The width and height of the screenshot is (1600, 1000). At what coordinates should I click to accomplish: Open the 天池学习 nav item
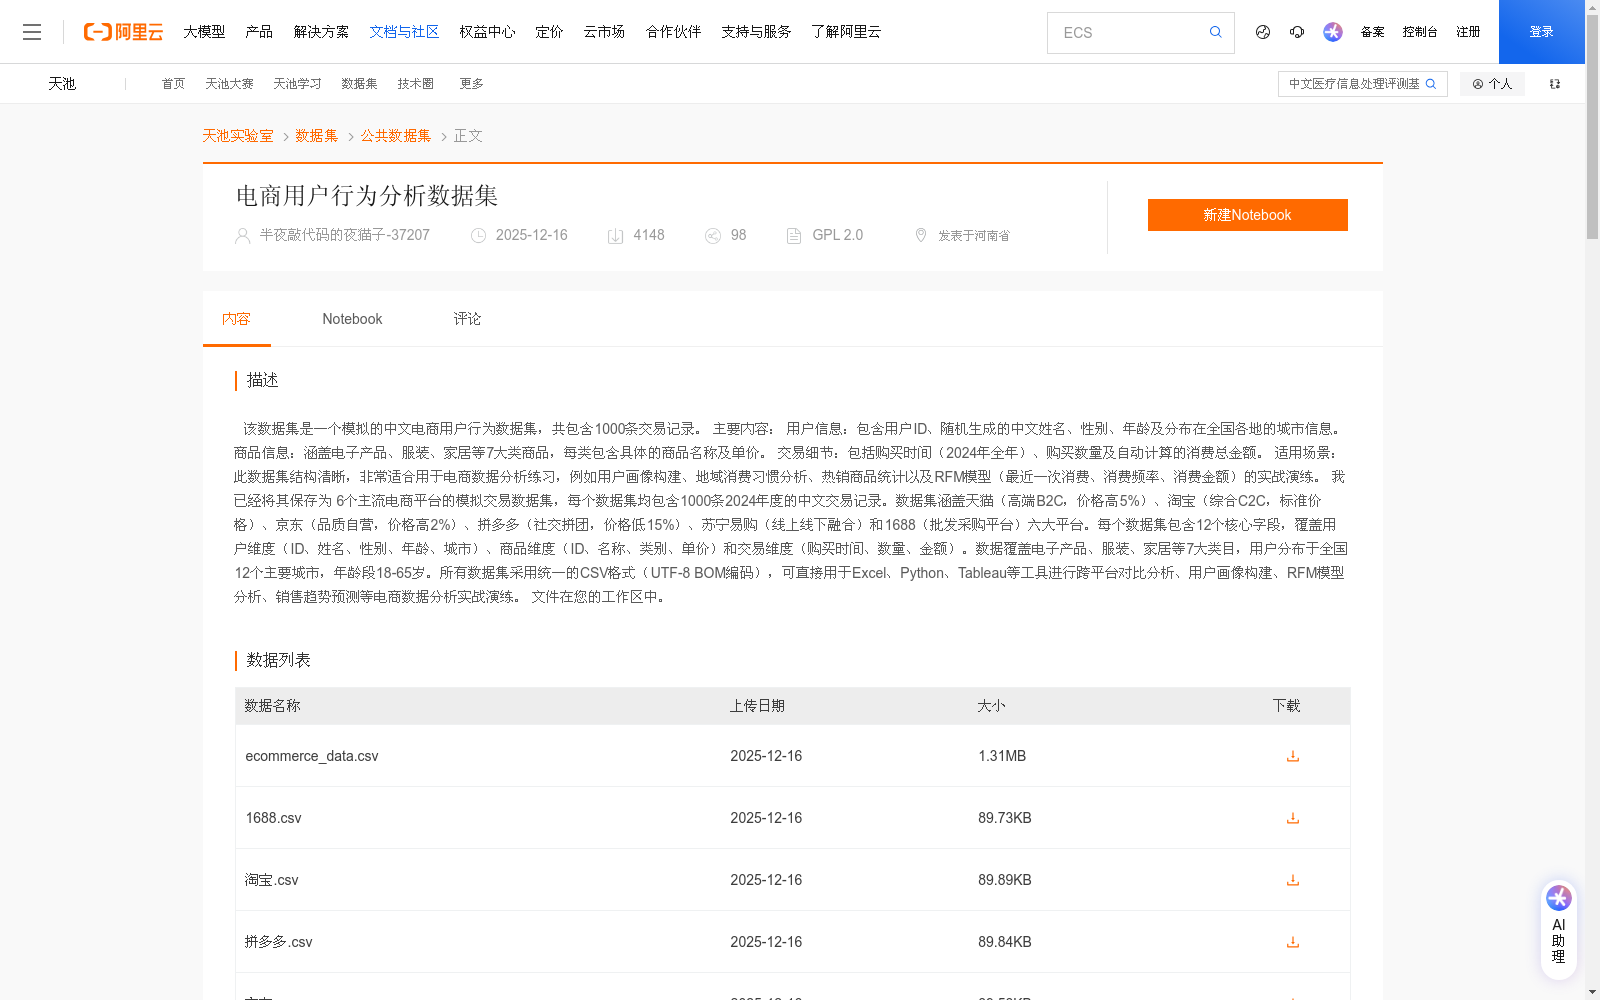(297, 84)
